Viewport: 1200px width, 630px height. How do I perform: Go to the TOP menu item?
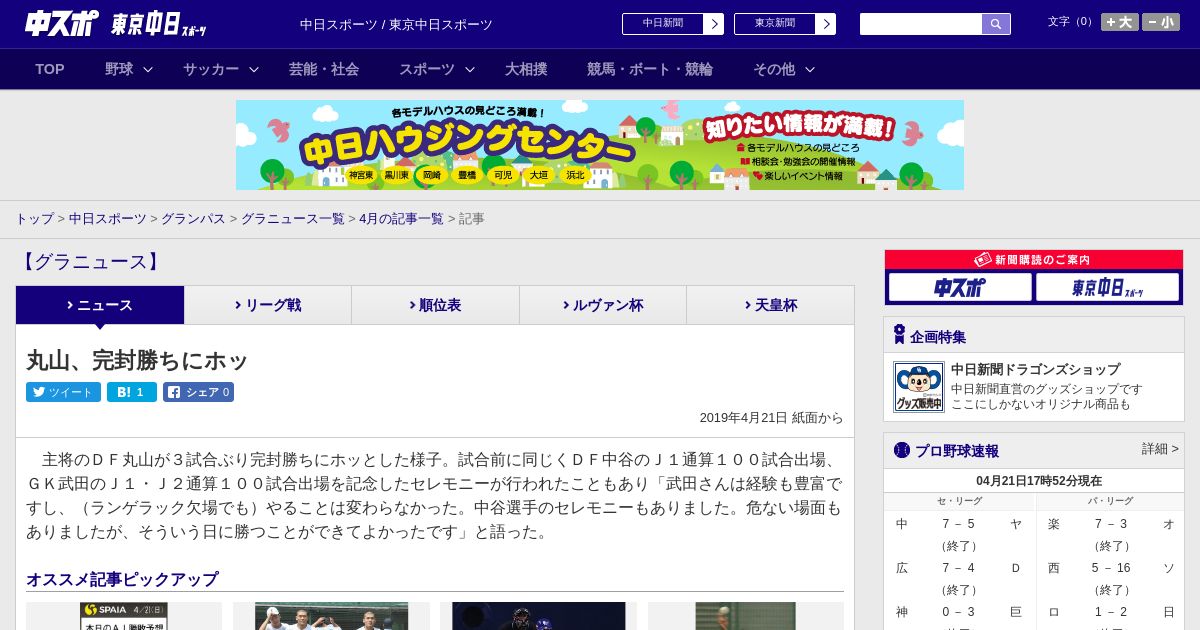pyautogui.click(x=50, y=69)
